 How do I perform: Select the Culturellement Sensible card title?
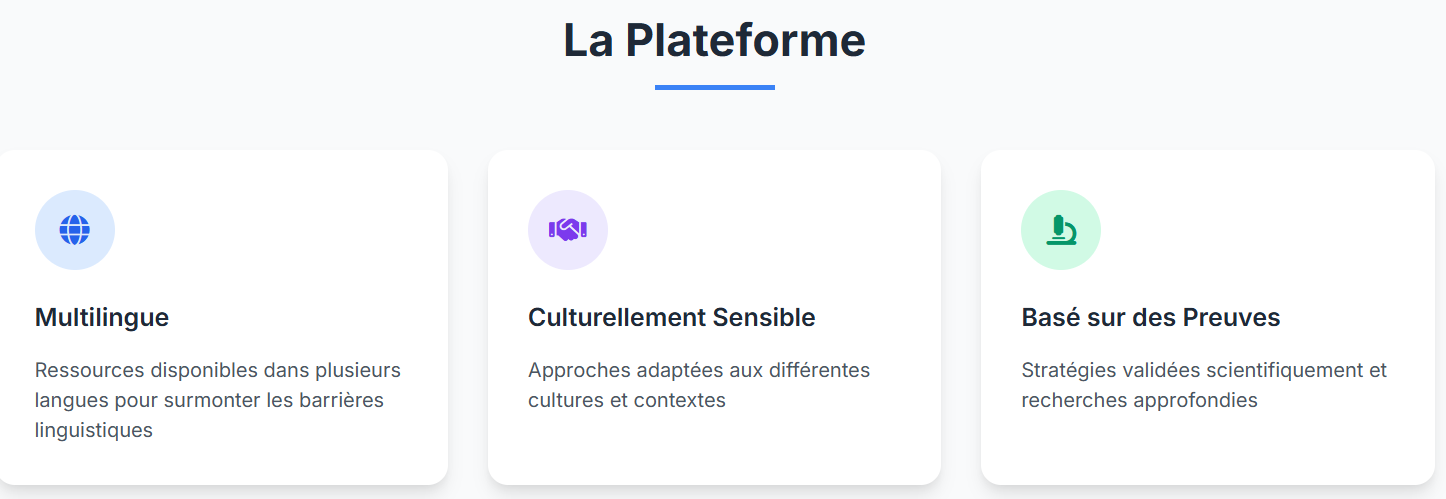coord(672,318)
